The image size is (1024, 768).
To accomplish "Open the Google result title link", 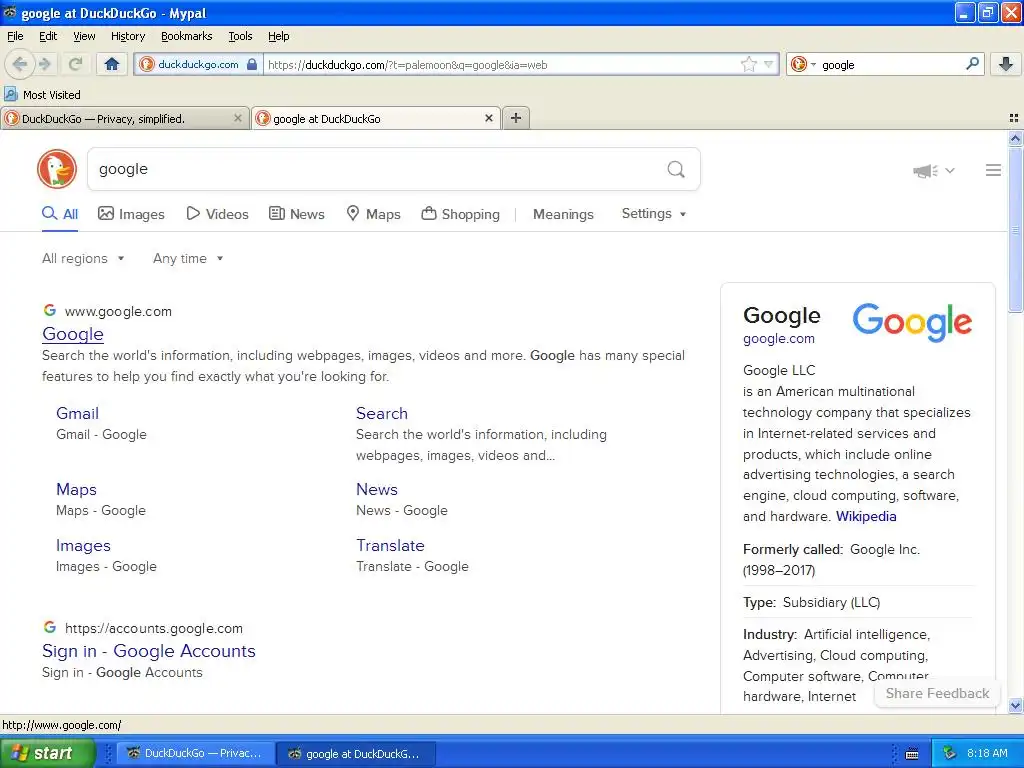I will (x=72, y=334).
